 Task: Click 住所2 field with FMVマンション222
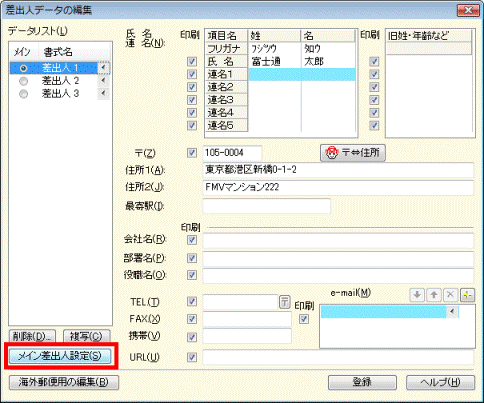(x=338, y=188)
